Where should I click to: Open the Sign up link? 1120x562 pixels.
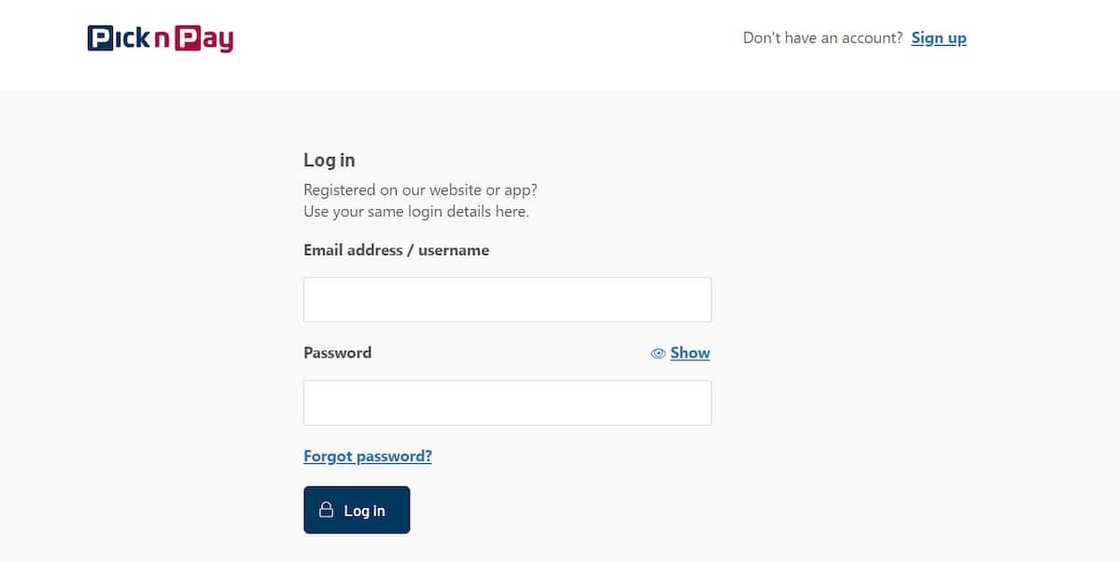[939, 38]
